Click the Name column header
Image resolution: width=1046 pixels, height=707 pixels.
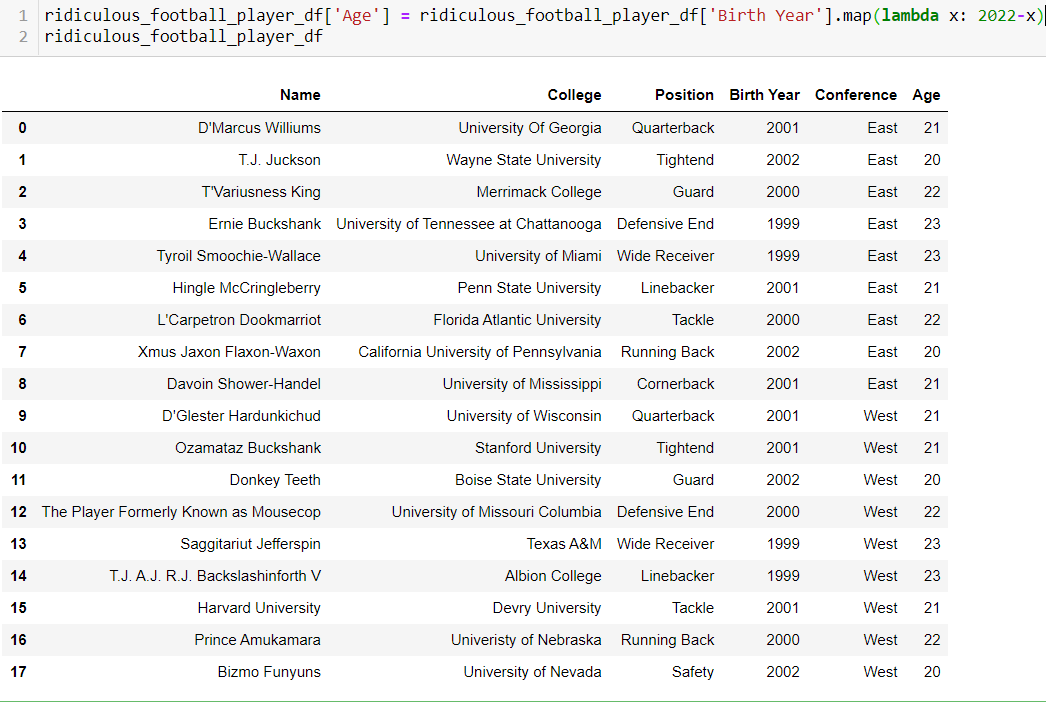[300, 95]
